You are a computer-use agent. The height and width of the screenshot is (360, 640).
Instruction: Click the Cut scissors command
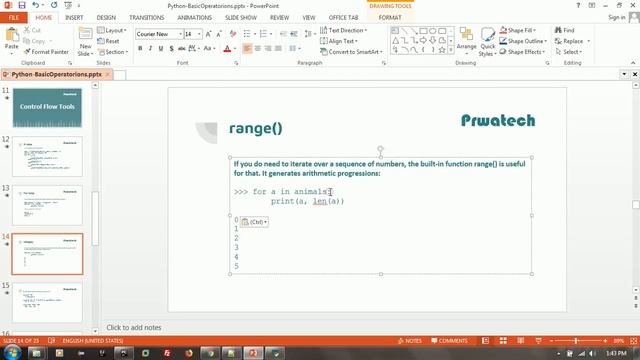32,30
